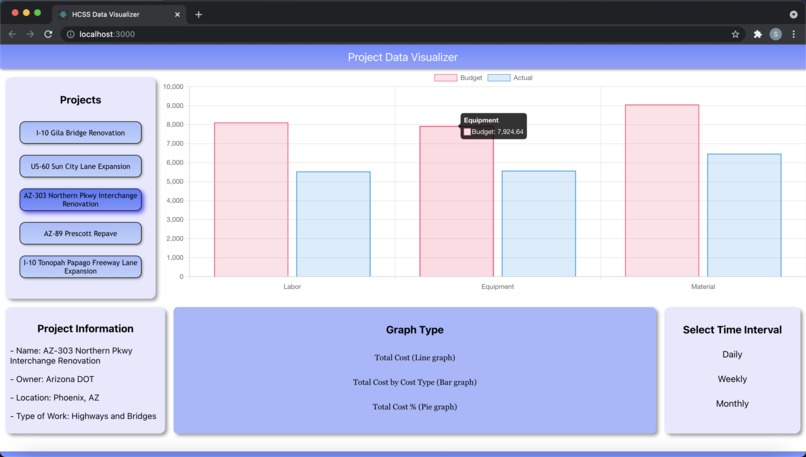Select AZ-89 Prescott Repave project
The height and width of the screenshot is (457, 806).
tap(81, 233)
